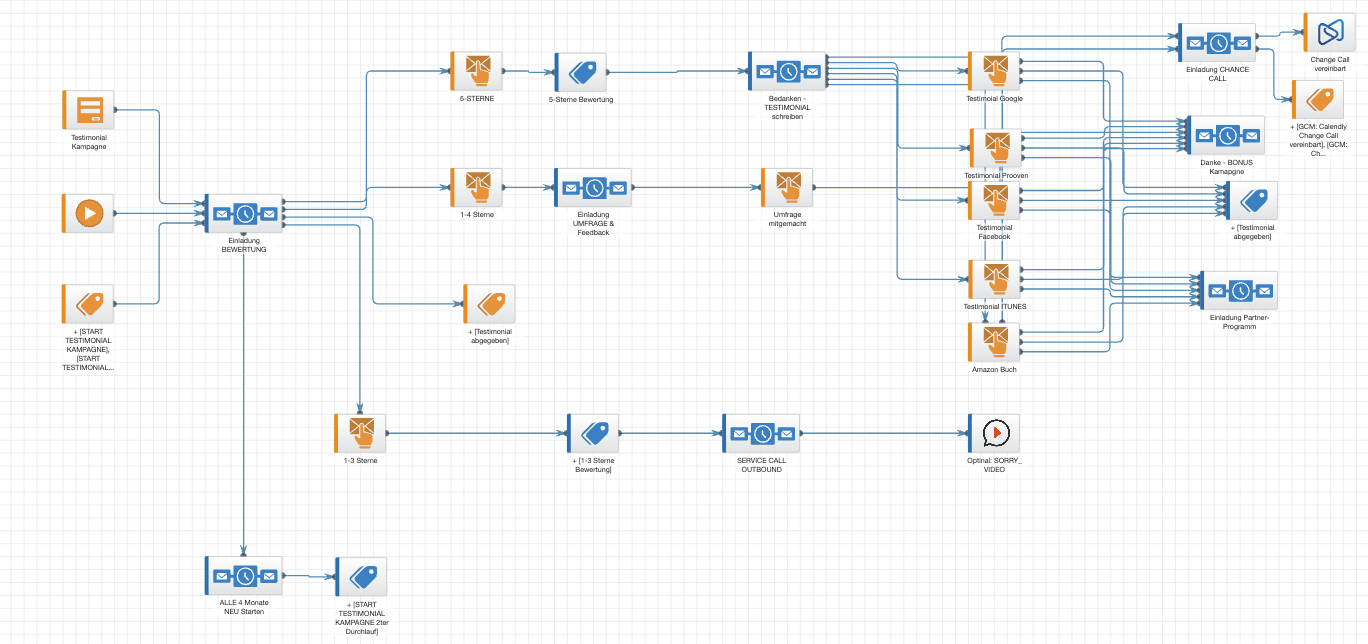This screenshot has width=1368, height=644.
Task: Open the SERVICE CALL OUTBOUND sequence
Action: pyautogui.click(x=762, y=434)
